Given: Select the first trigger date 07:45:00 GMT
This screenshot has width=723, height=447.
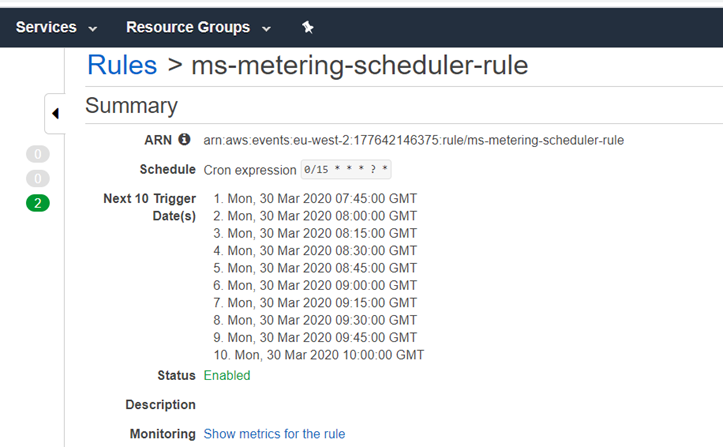Looking at the screenshot, I should (x=315, y=199).
